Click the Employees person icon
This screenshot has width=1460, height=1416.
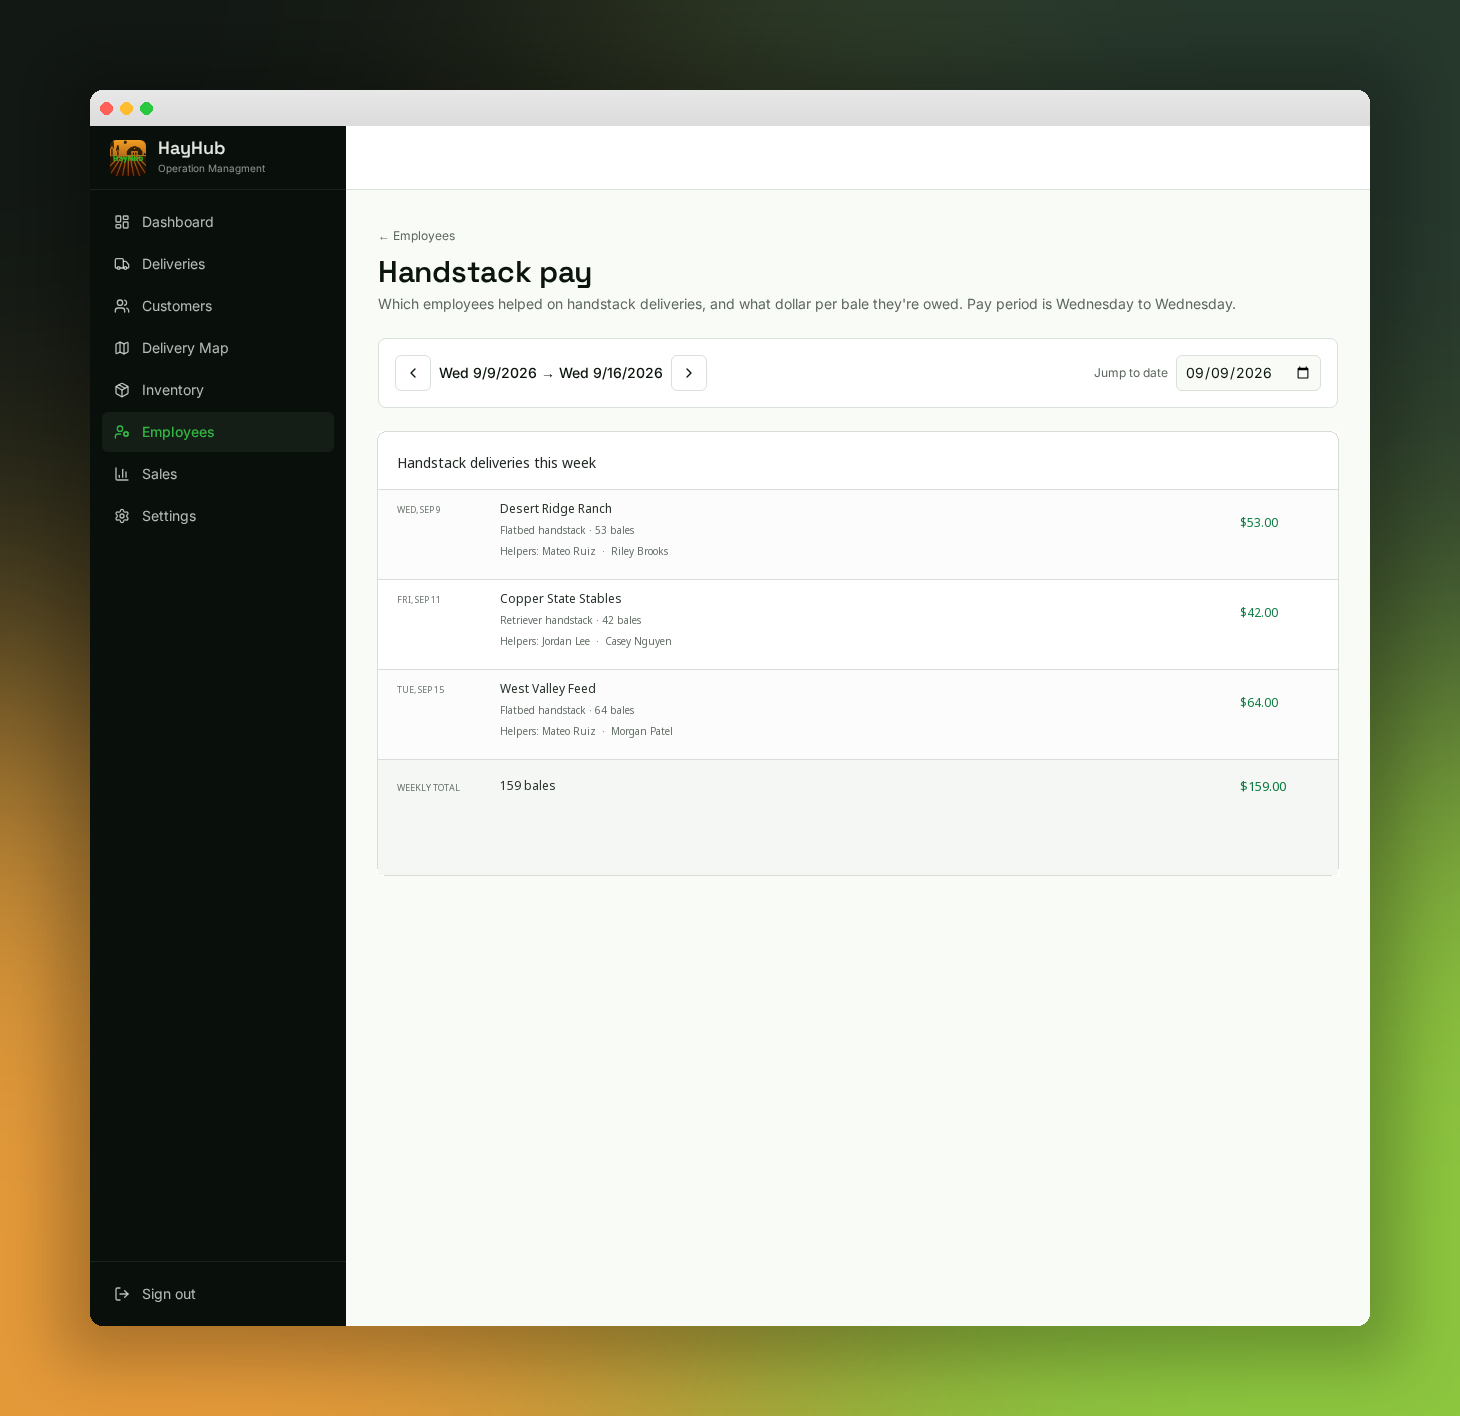point(122,432)
